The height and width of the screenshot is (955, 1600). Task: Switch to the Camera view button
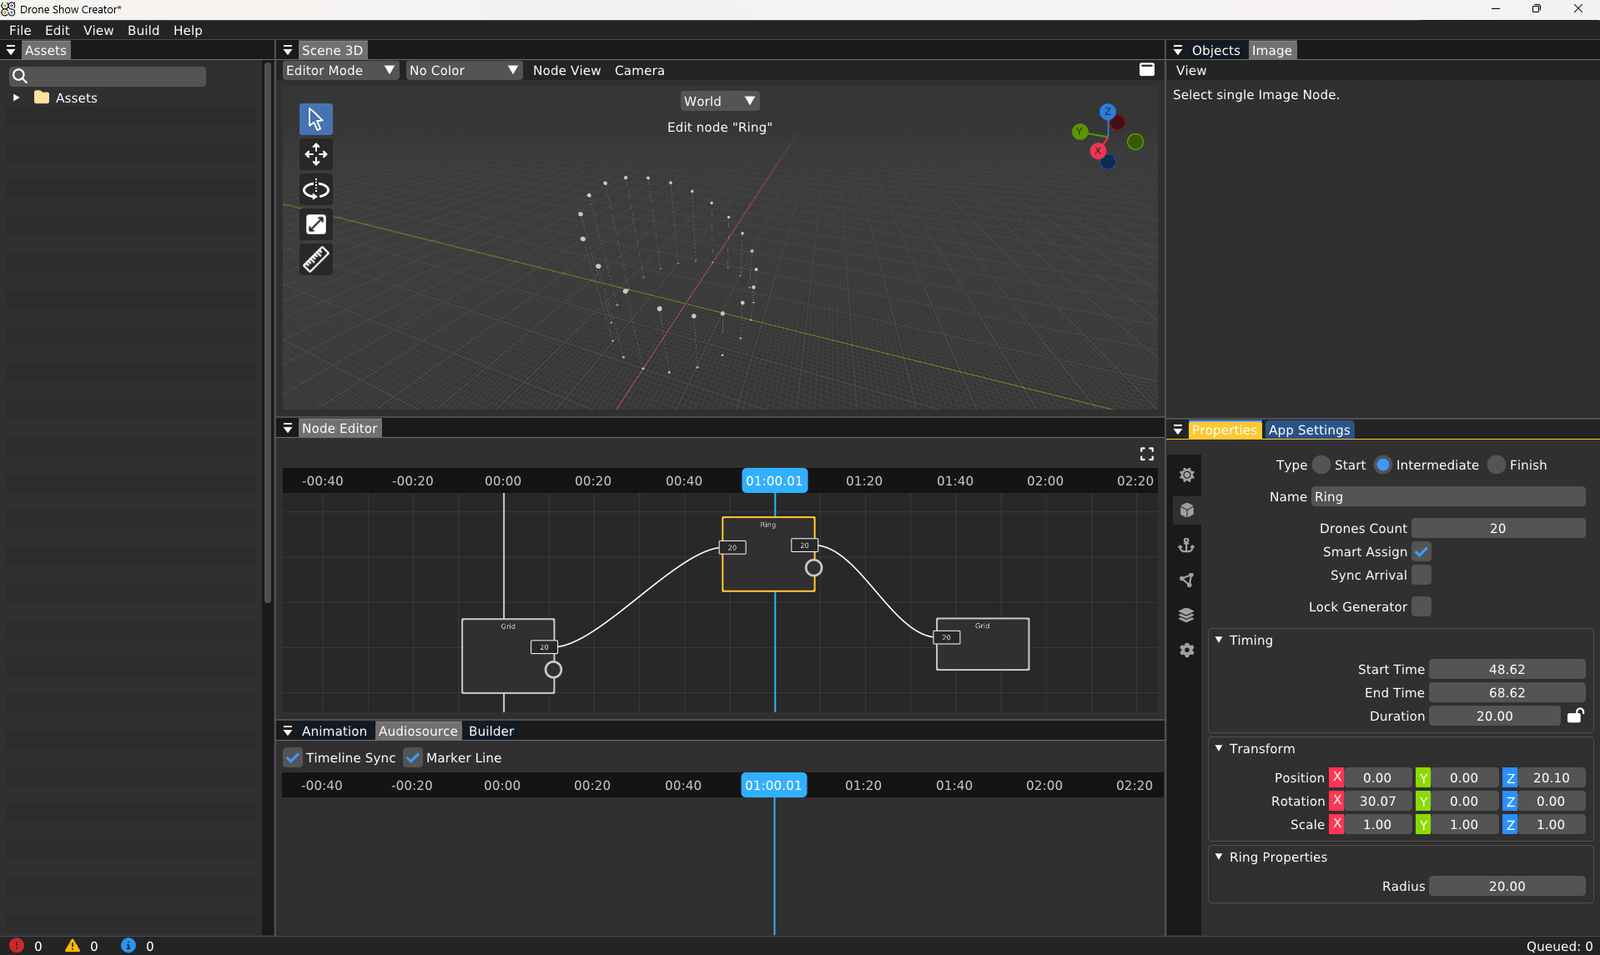coord(639,70)
